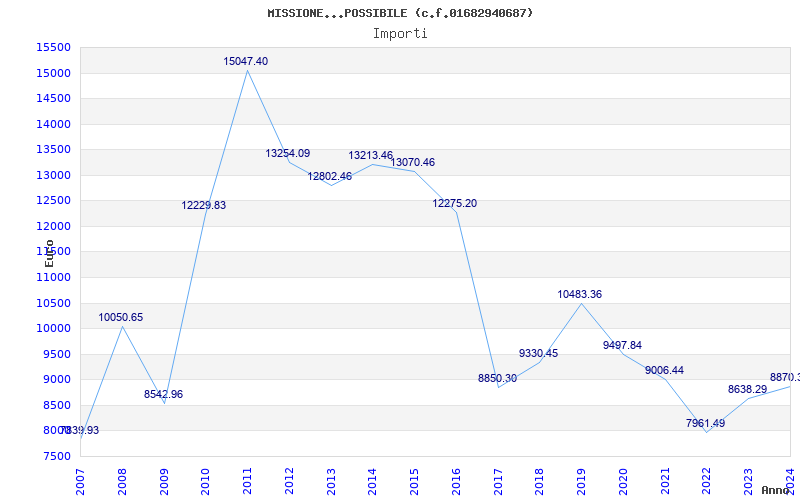Click the 2007 x-axis year label
Screen dimensions: 800x500
coord(81,482)
